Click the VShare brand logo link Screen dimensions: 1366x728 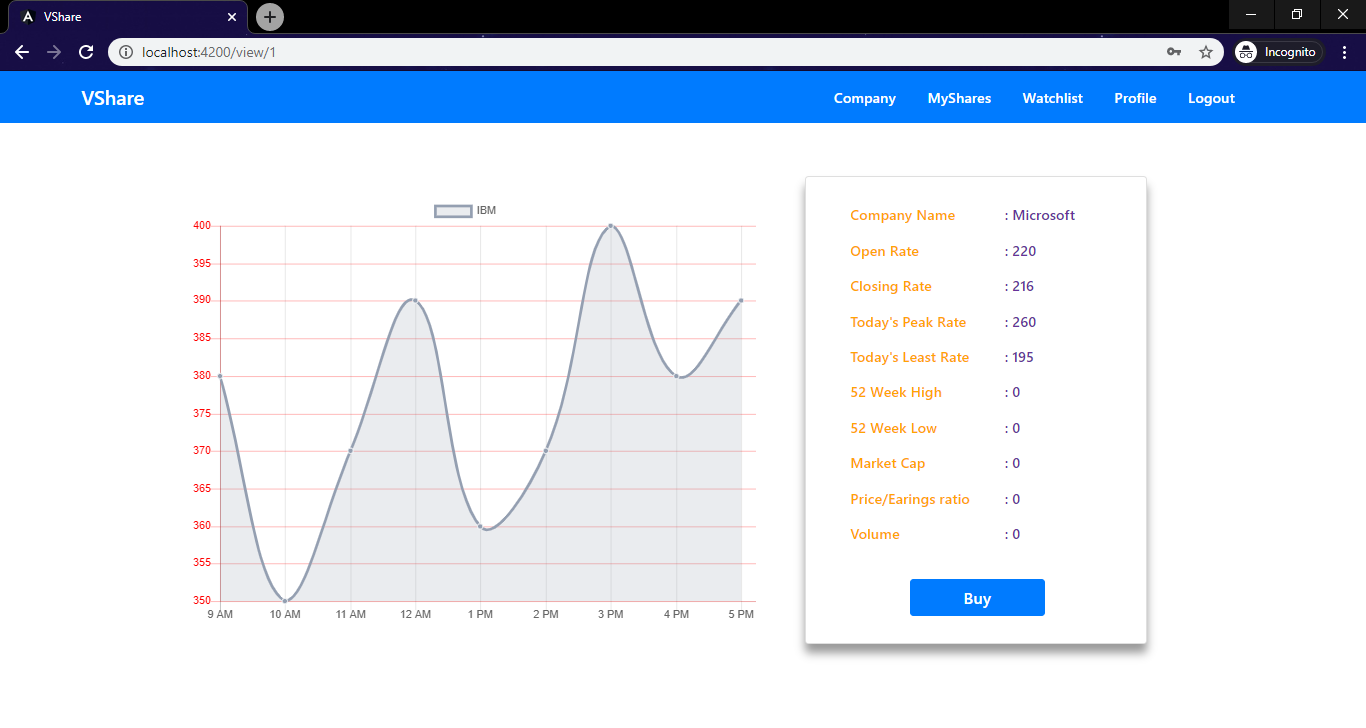[x=113, y=98]
